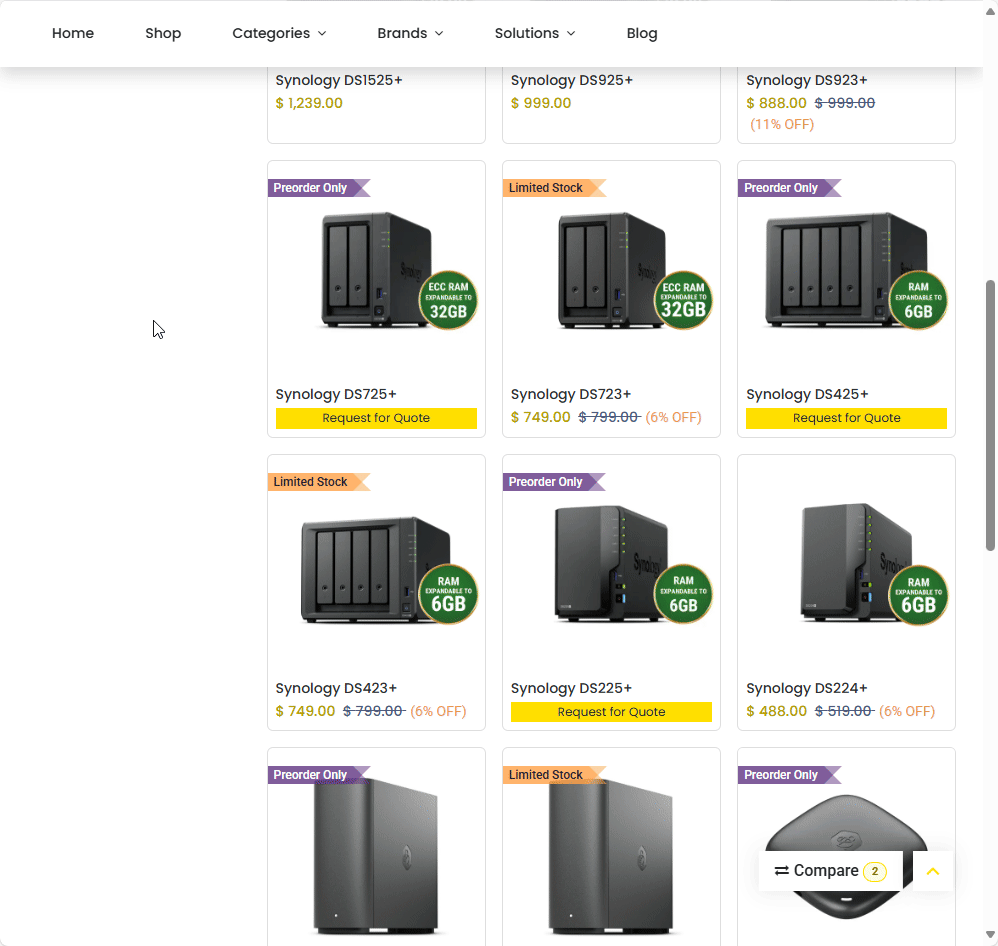Screen dimensions: 998x946
Task: Expand the Solutions dropdown menu
Action: 535,33
